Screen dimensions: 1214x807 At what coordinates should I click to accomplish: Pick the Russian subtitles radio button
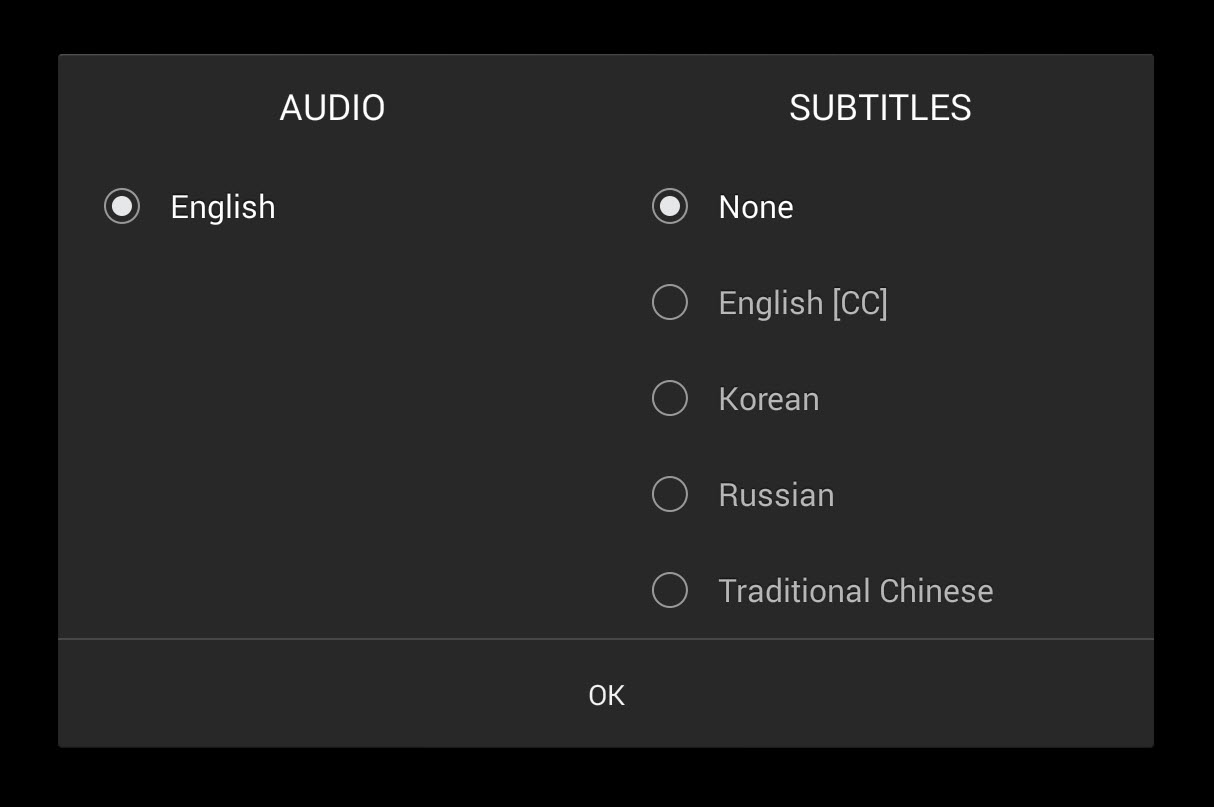click(670, 494)
